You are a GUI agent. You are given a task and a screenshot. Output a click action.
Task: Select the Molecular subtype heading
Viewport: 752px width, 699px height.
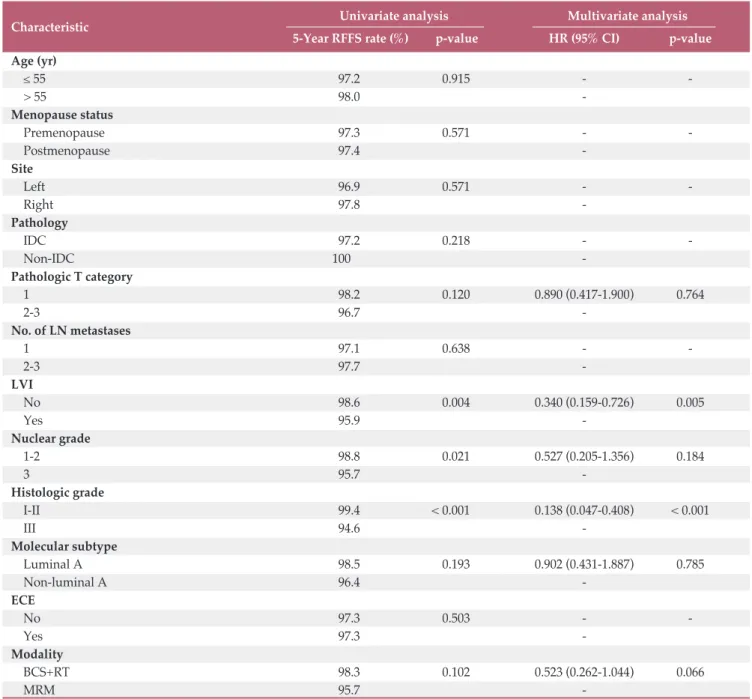tap(64, 546)
